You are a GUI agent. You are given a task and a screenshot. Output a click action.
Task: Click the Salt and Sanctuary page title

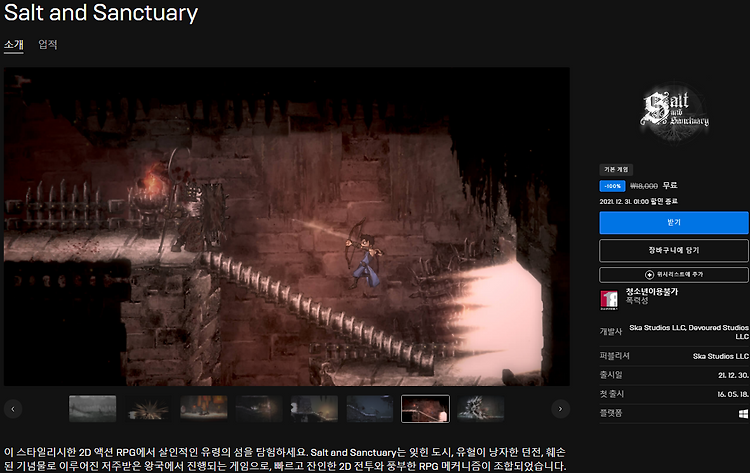tap(101, 13)
